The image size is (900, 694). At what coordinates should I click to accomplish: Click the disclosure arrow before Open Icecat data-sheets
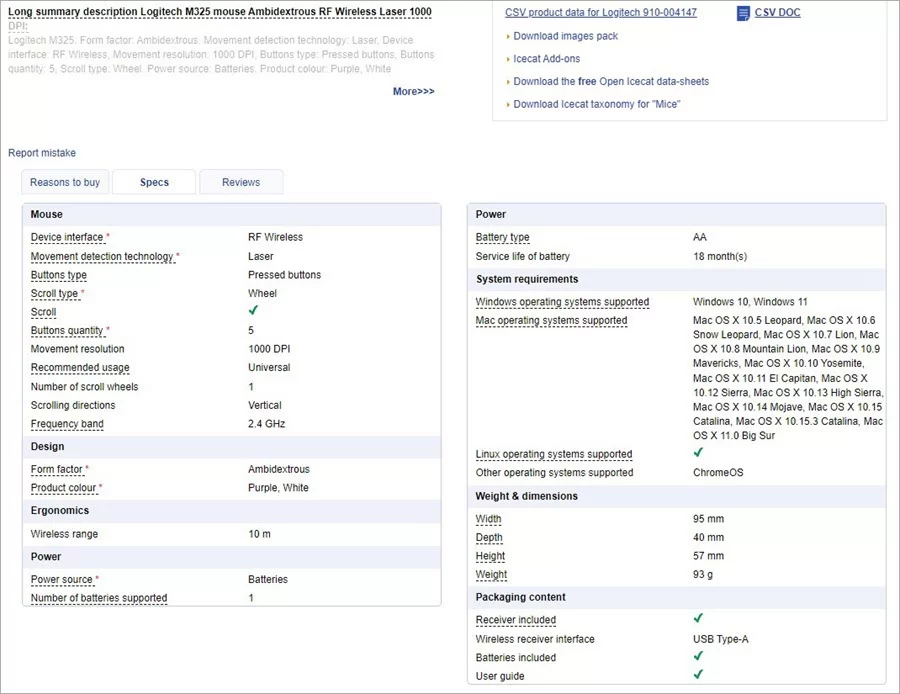pos(510,81)
